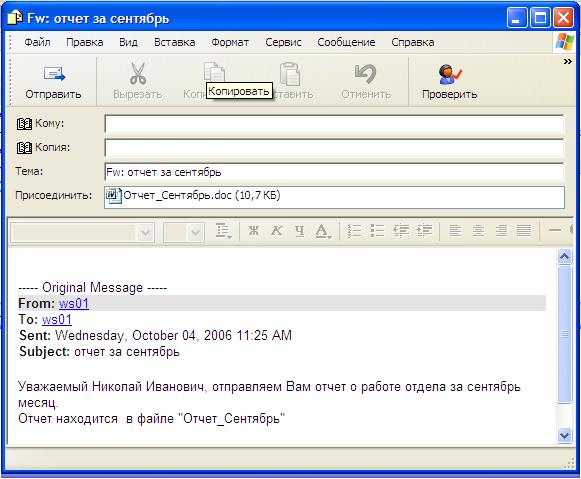Decrease paragraph indent
This screenshot has height=479, width=581.
point(401,231)
